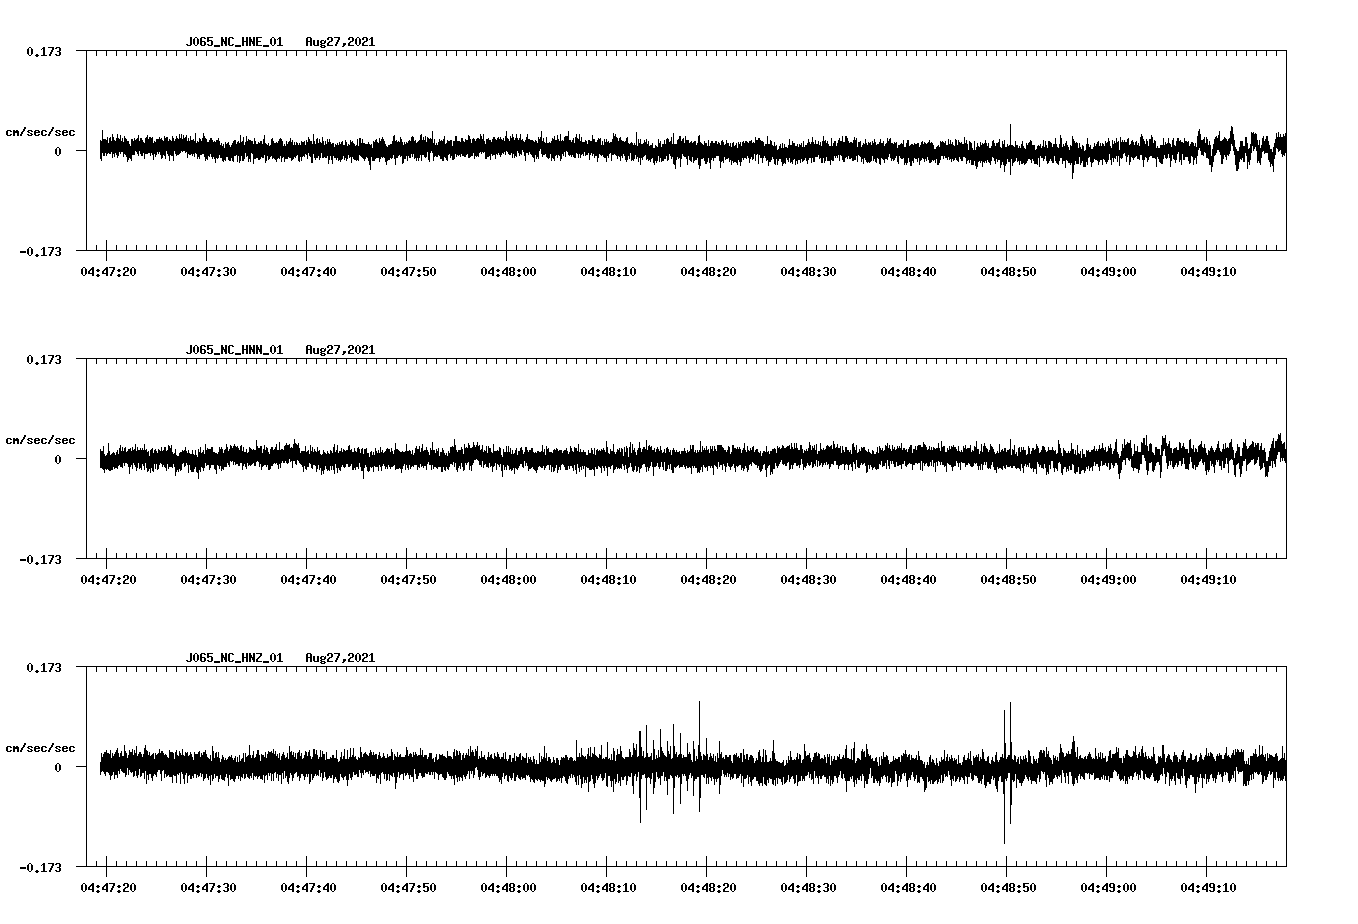Viewport: 1358px width, 924px height.
Task: Select the Aug27,2021 date on HNE plot
Action: 340,42
